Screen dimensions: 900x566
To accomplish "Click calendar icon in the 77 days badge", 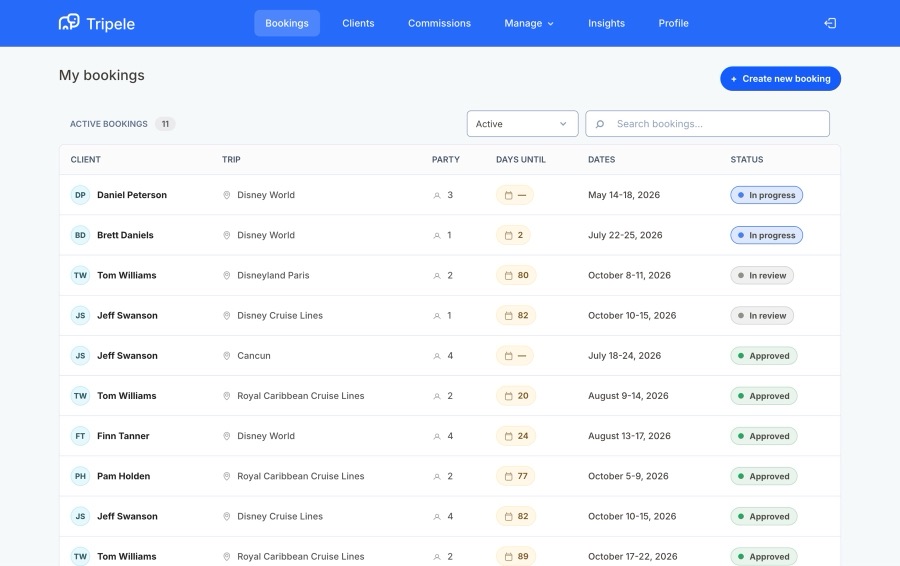I will tap(508, 476).
